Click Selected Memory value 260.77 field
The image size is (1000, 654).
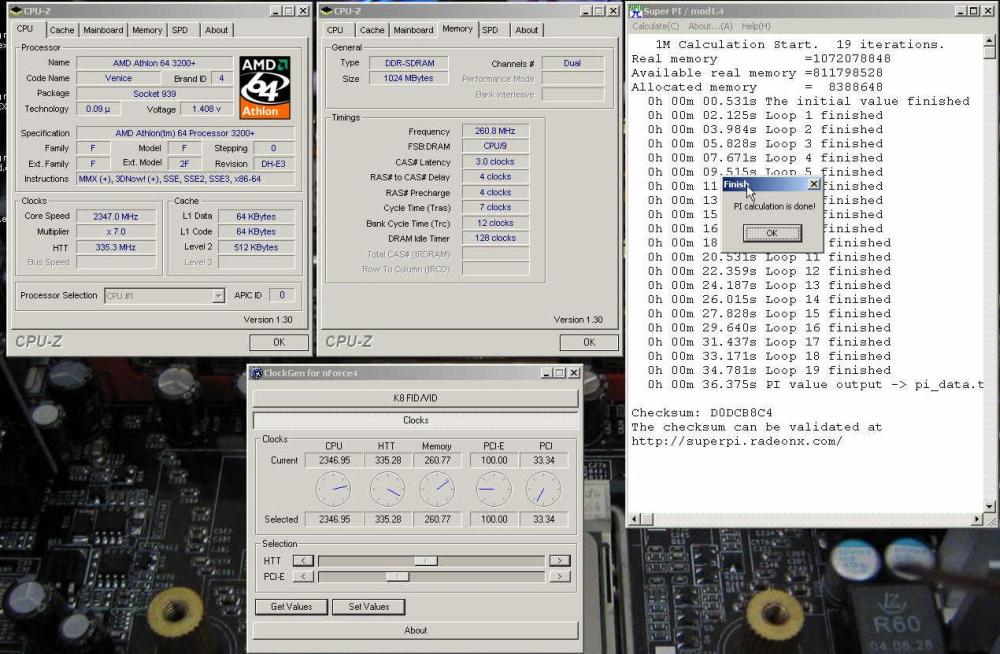[437, 519]
